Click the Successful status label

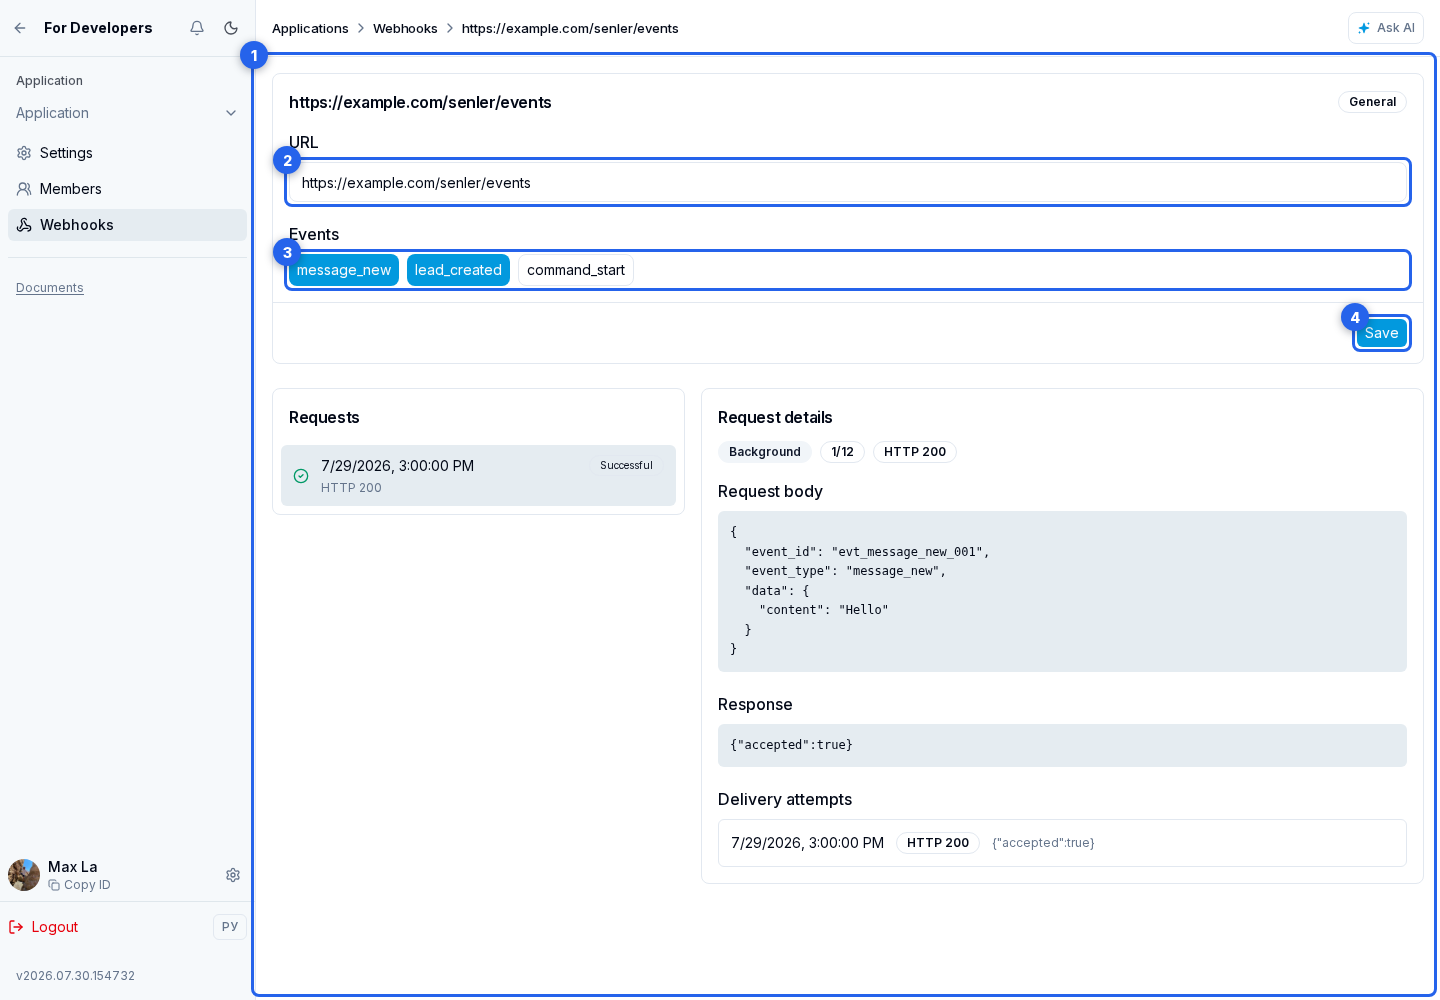coord(626,466)
